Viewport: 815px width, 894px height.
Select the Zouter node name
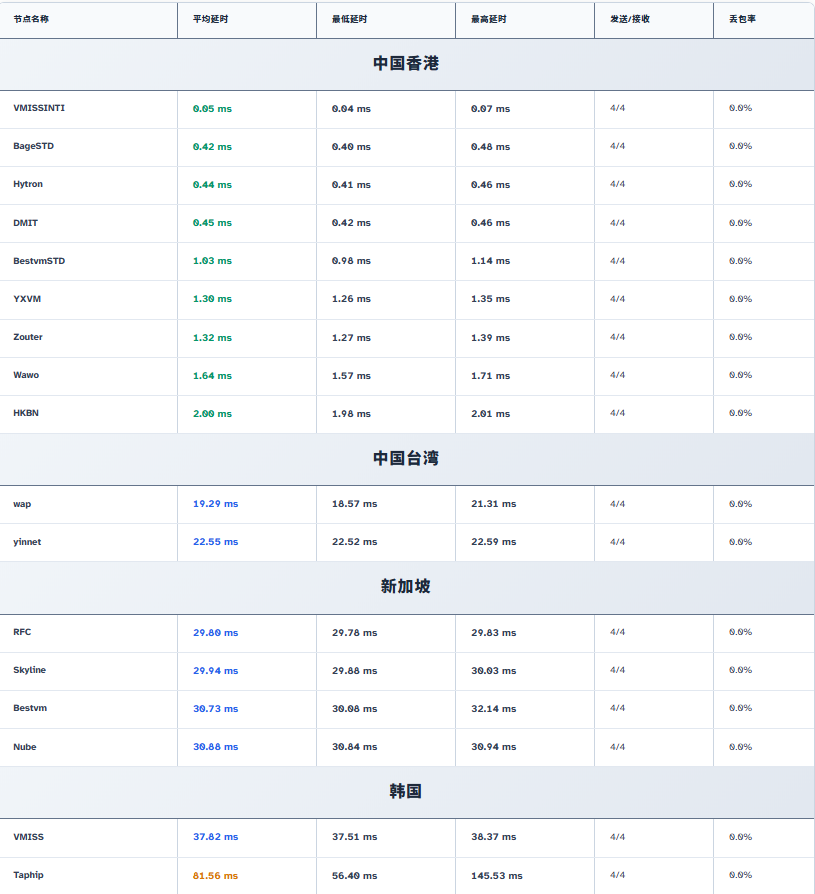[x=28, y=337]
